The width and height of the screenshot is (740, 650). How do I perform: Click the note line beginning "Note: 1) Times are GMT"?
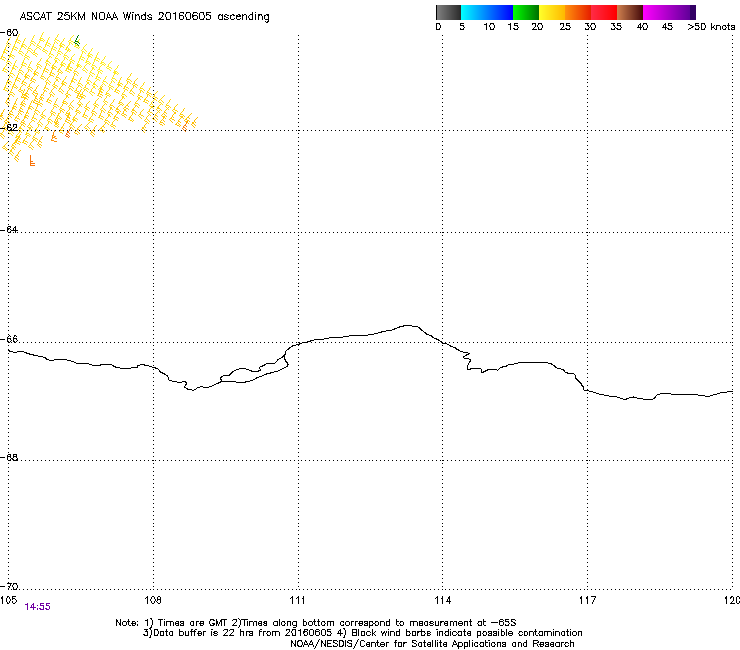[316, 623]
